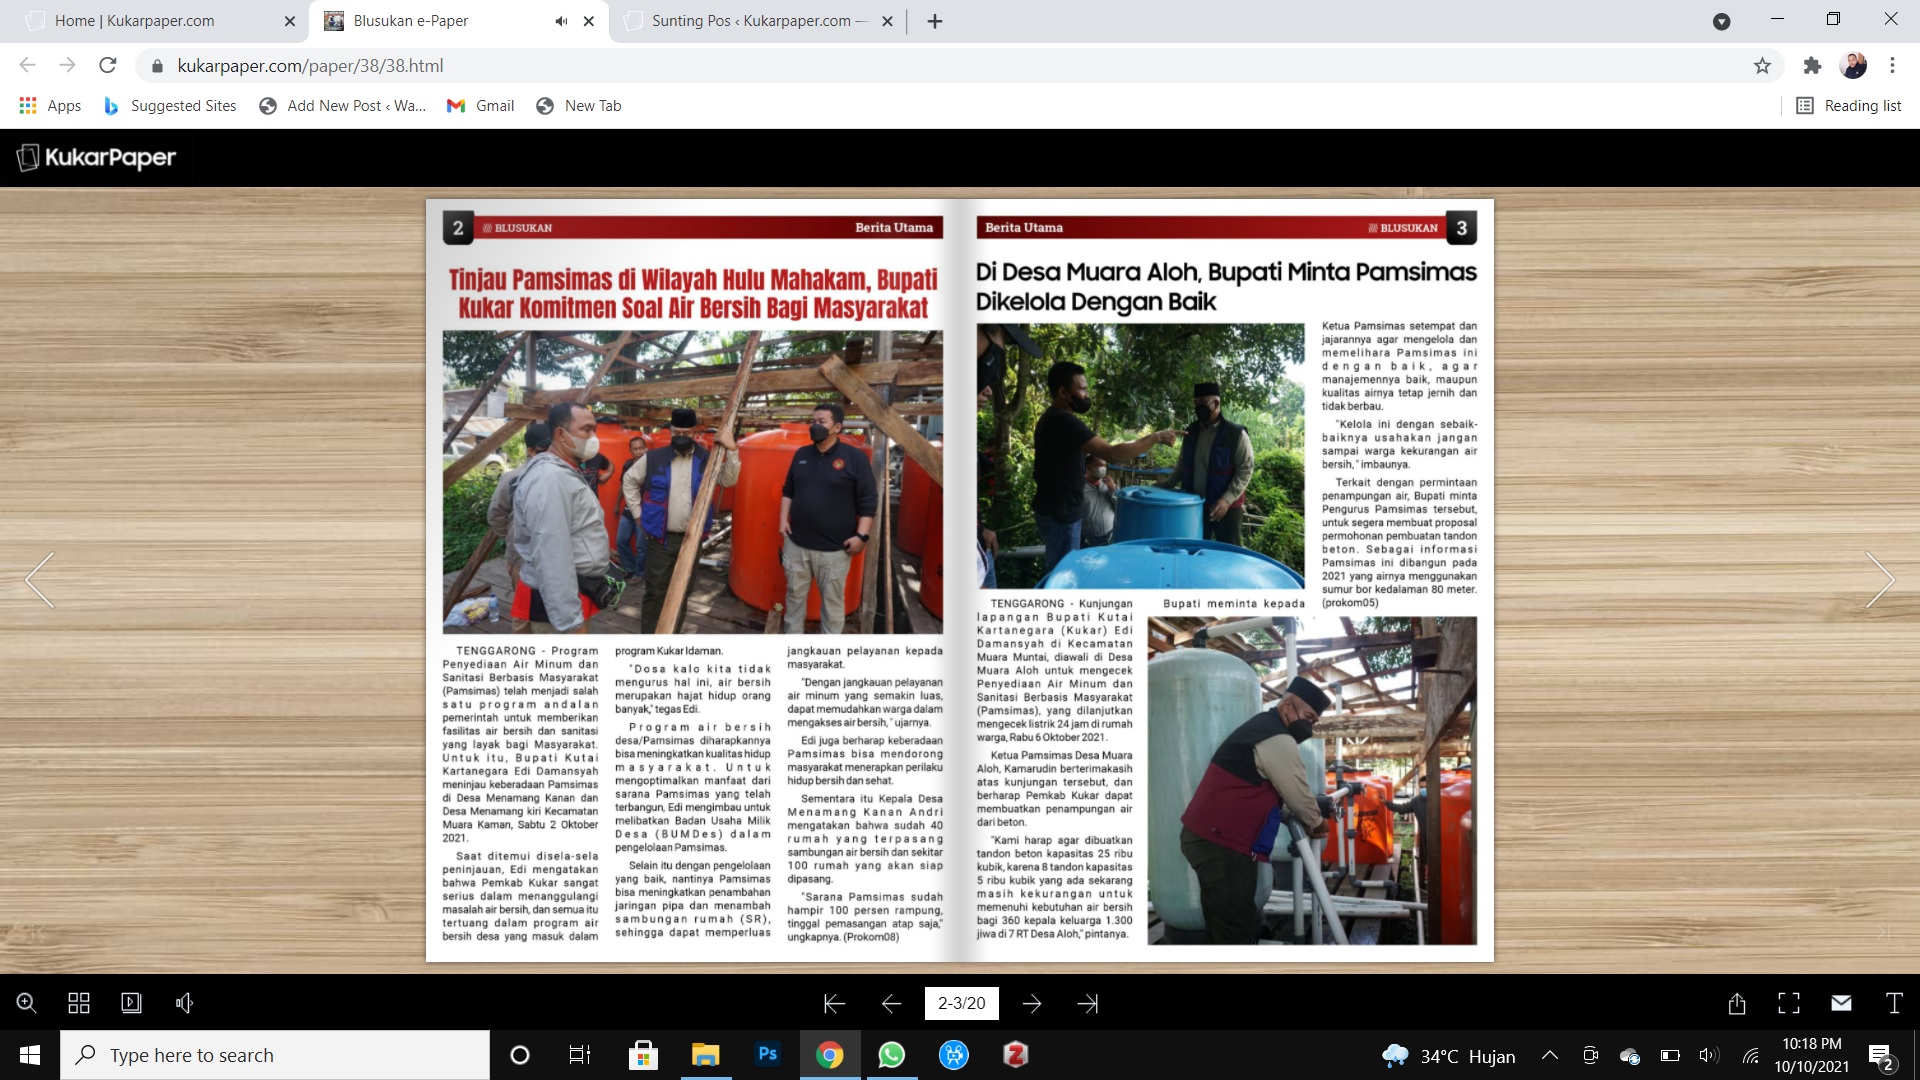The image size is (1920, 1080).
Task: Edit the page number field showing 2-3/20
Action: 961,1003
